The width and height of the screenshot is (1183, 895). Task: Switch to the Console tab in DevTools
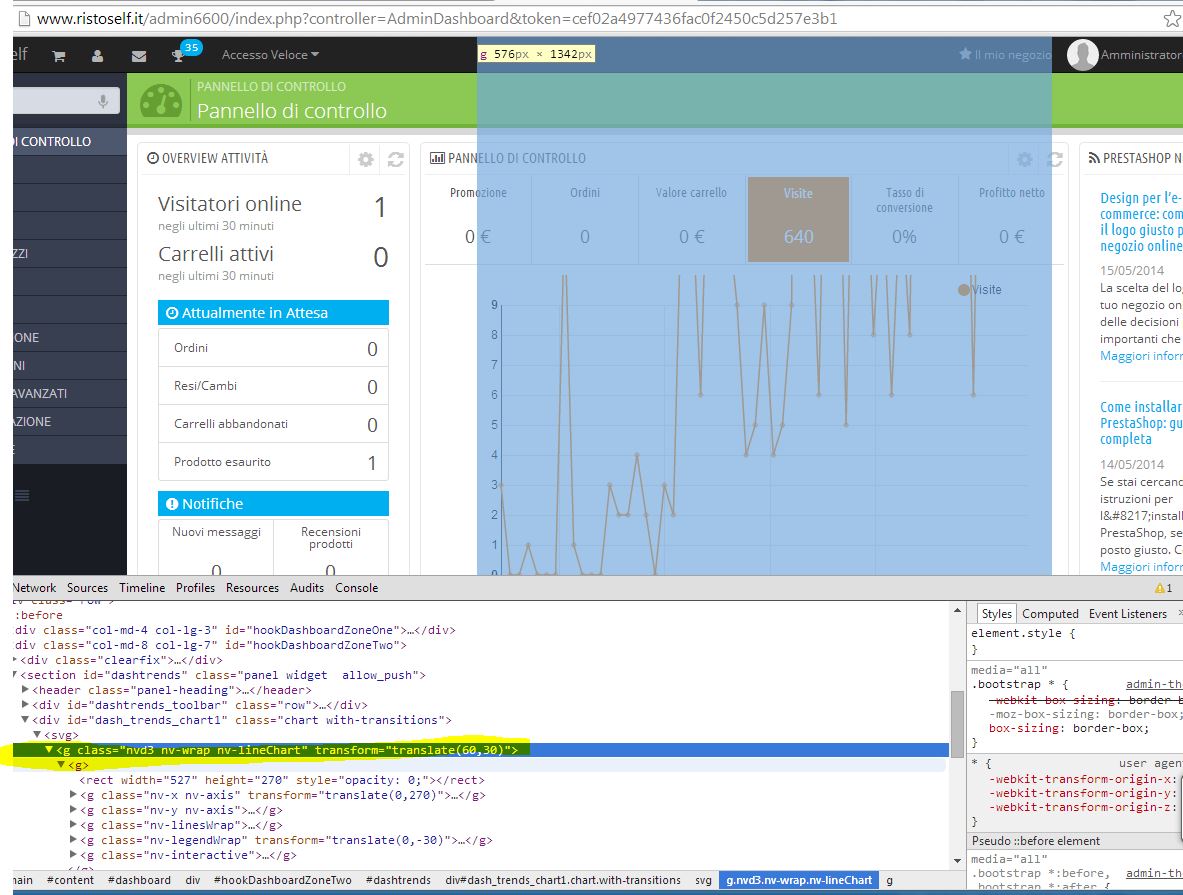356,588
